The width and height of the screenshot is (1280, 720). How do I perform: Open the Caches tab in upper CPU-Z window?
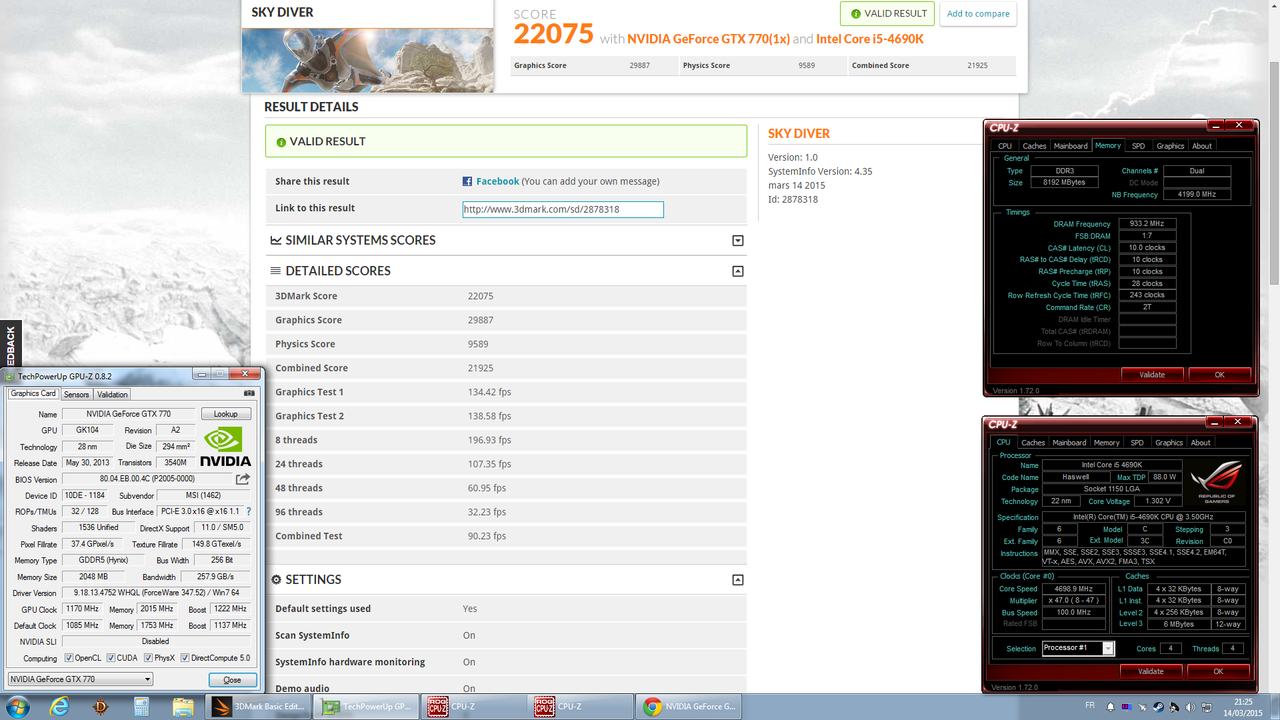coord(1034,146)
